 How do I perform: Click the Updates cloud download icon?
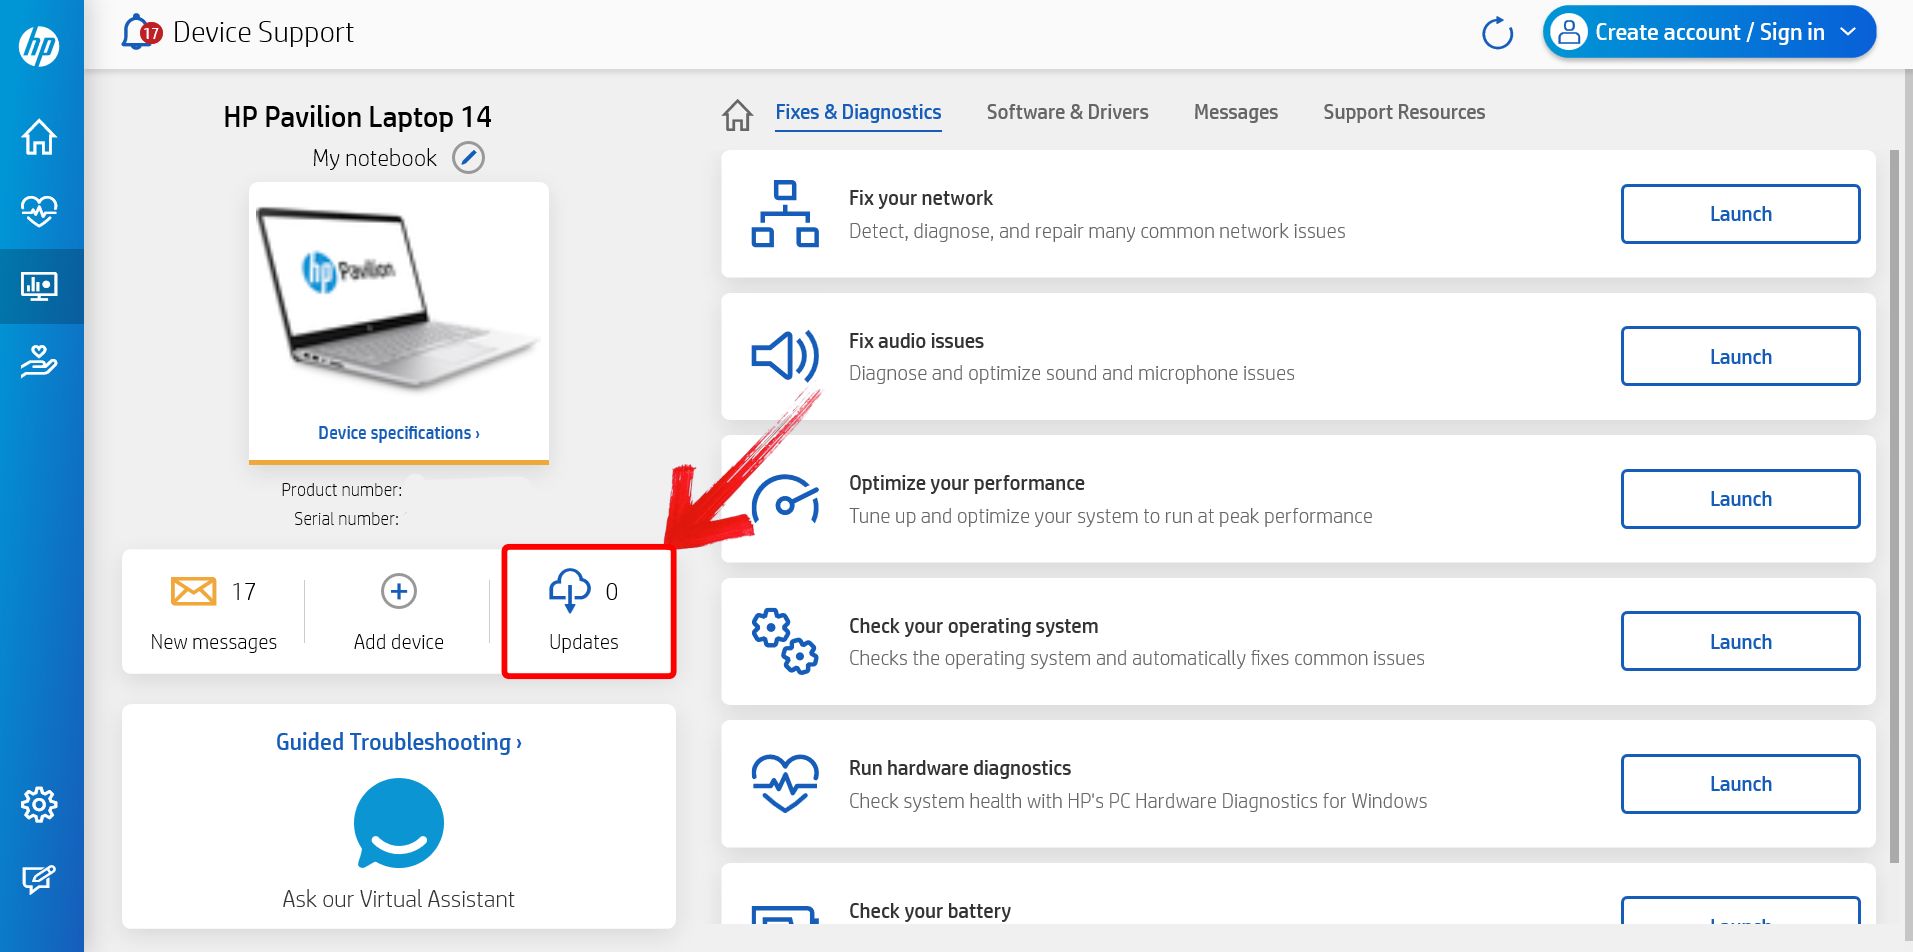click(x=569, y=590)
